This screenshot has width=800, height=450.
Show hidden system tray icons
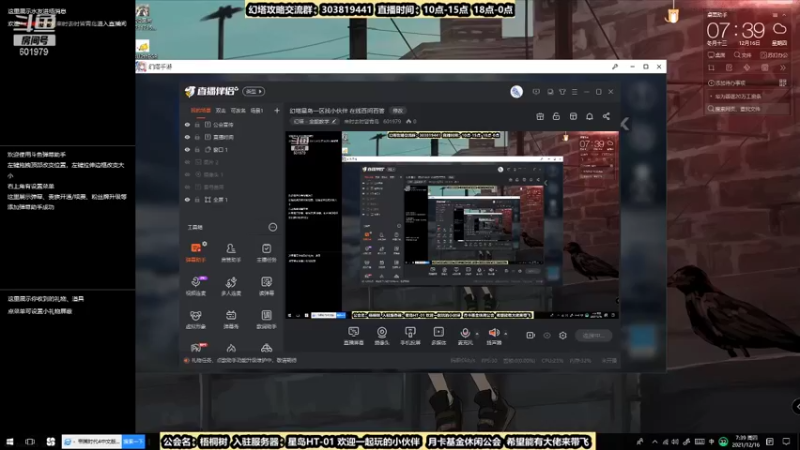pos(655,442)
